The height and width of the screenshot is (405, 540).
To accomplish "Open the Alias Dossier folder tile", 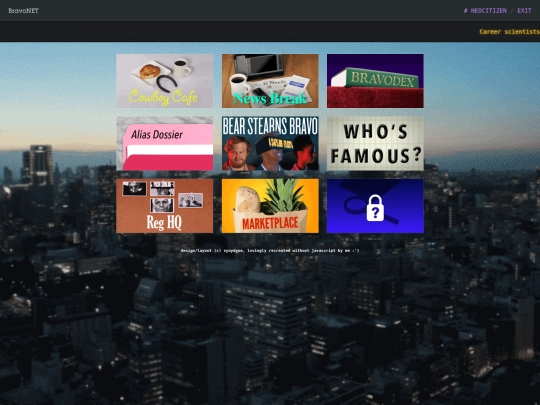I will pyautogui.click(x=165, y=143).
